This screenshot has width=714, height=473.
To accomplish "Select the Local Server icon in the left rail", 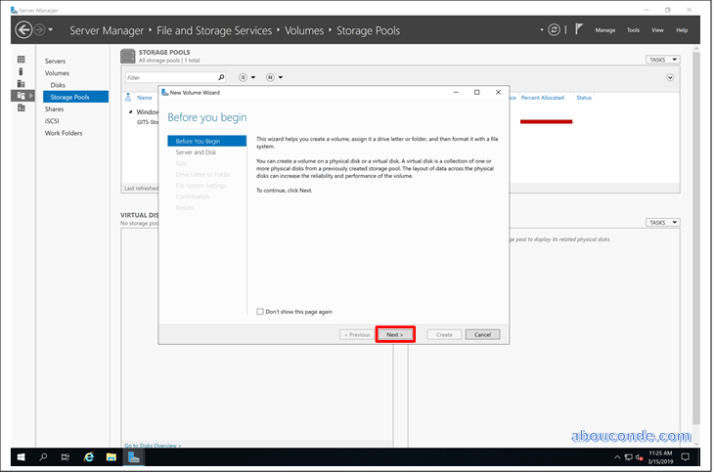I will (21, 72).
